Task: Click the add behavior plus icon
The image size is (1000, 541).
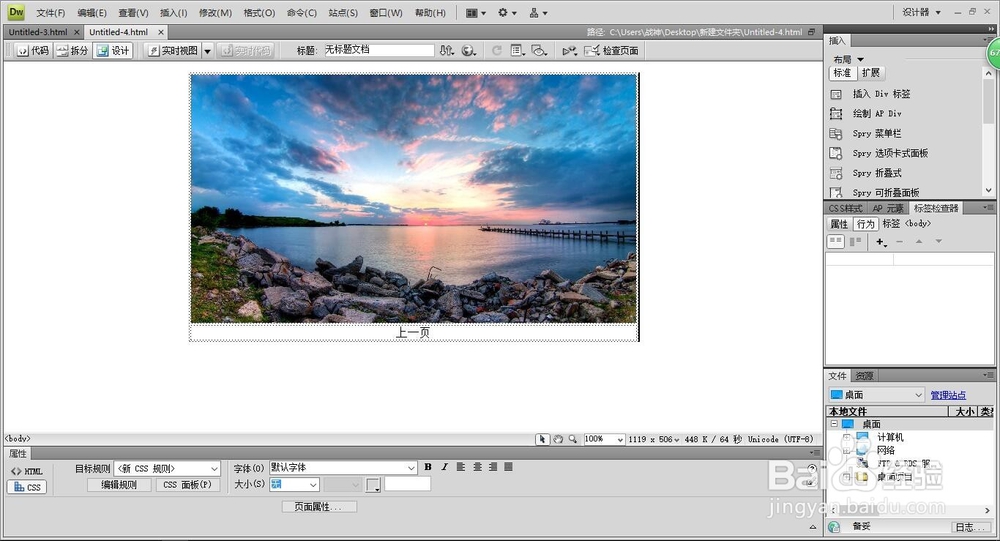Action: (881, 242)
